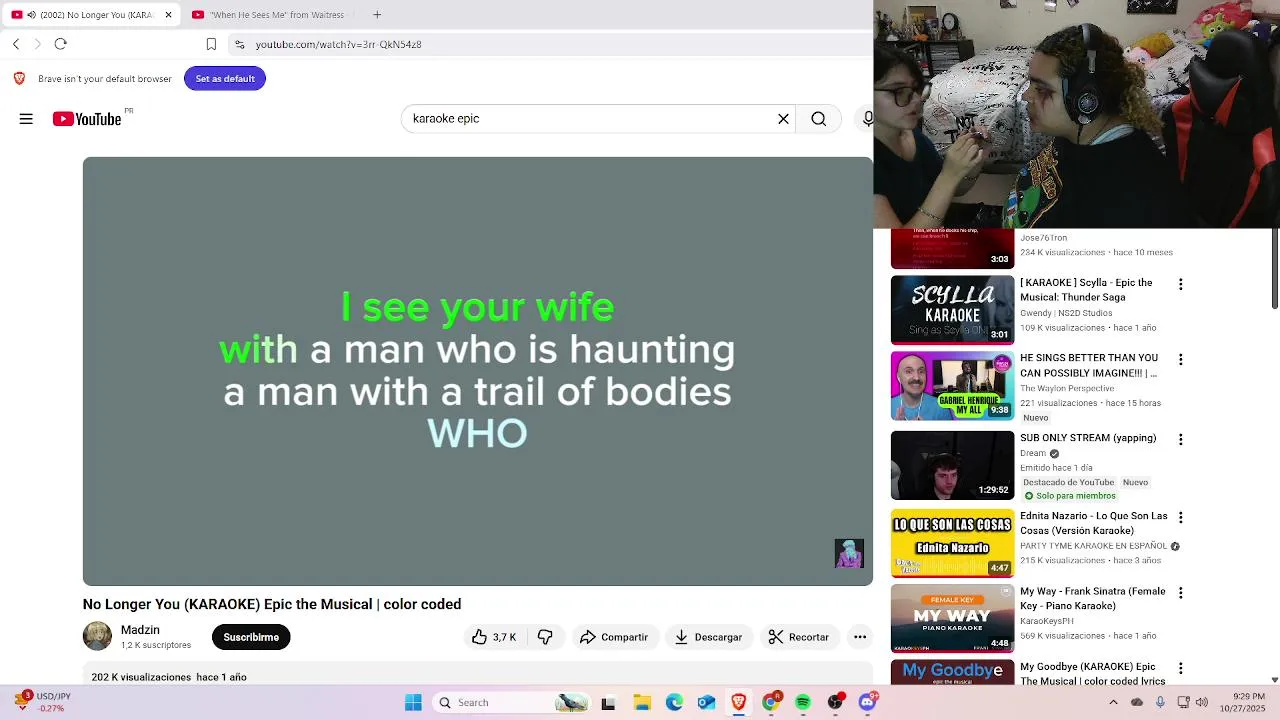1280x720 pixels.
Task: Click the karaoke video player
Action: point(477,371)
